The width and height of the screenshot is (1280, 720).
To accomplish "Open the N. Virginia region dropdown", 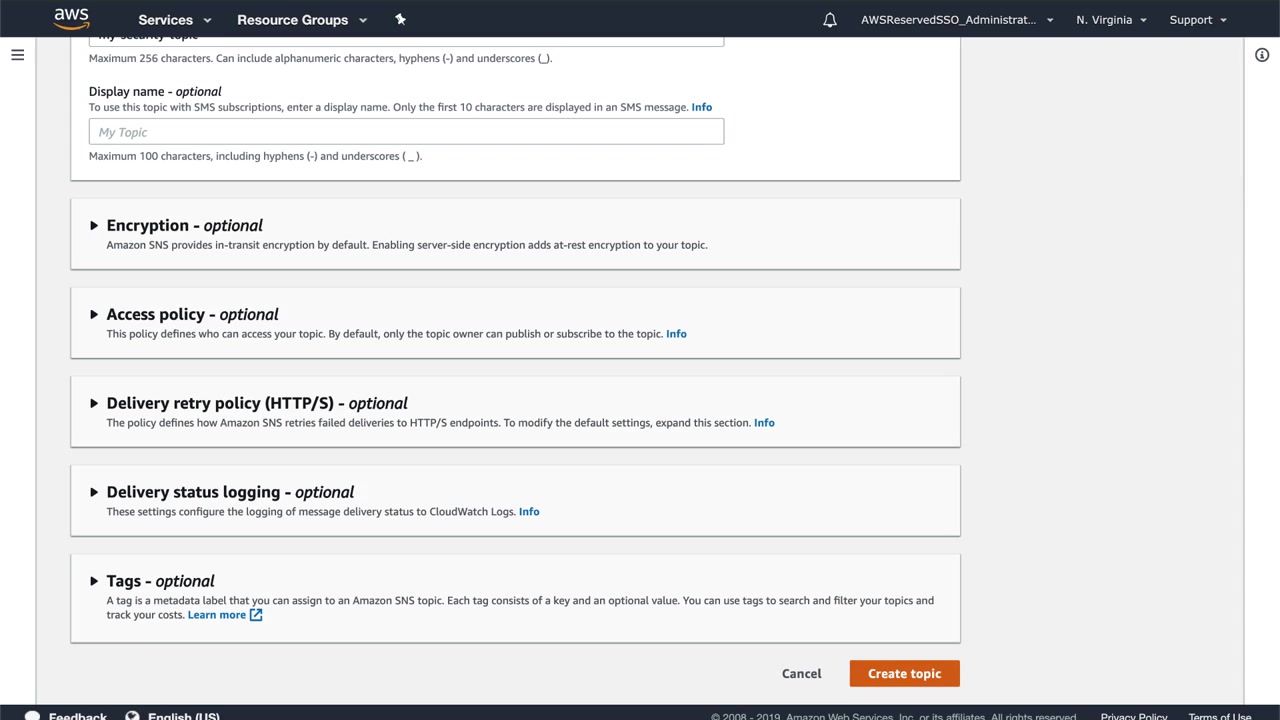I will point(1111,20).
